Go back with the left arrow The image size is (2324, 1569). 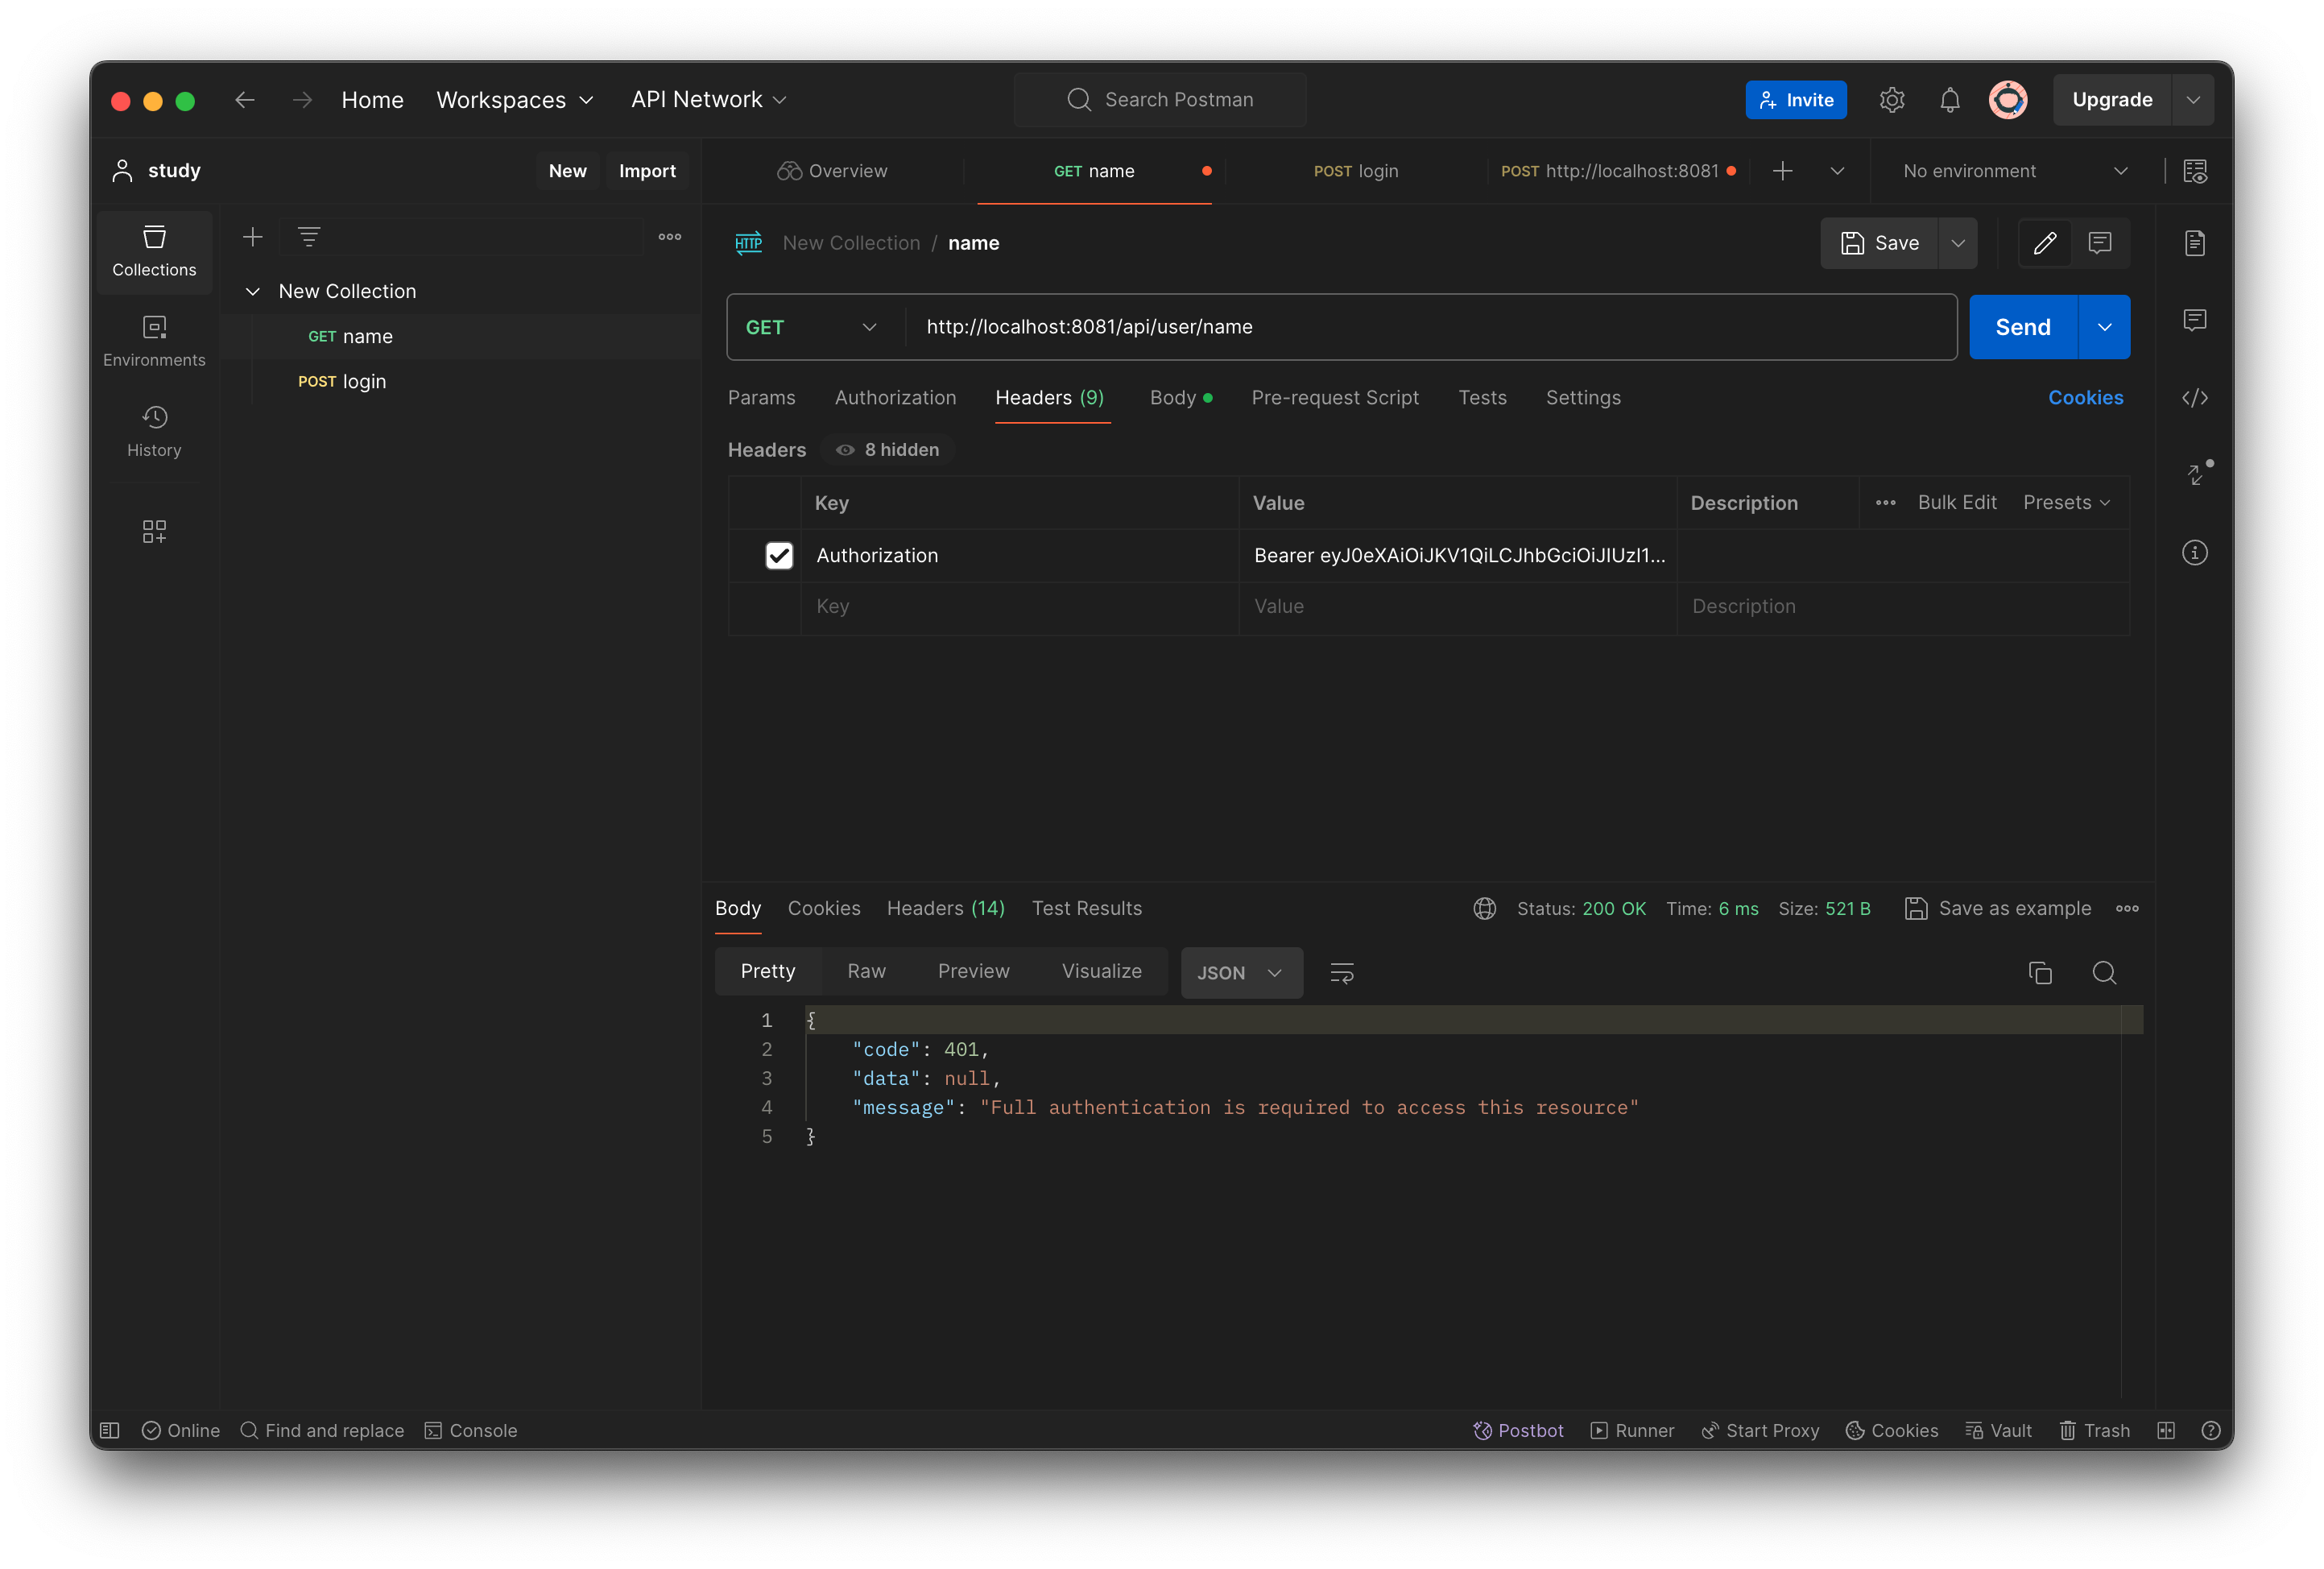coord(245,100)
